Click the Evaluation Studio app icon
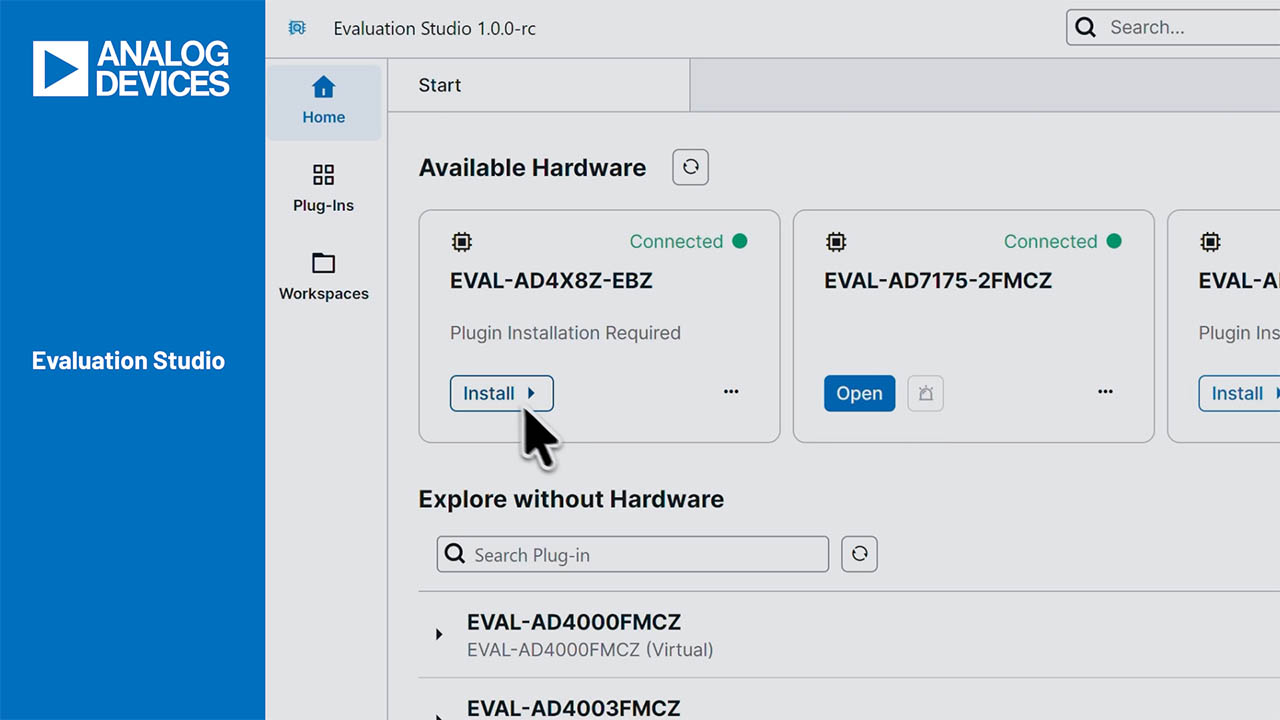 click(x=297, y=28)
